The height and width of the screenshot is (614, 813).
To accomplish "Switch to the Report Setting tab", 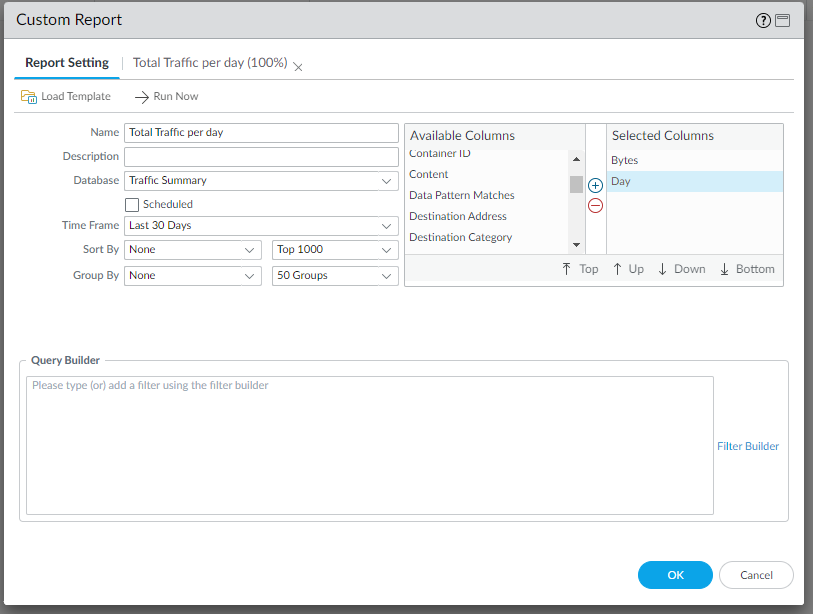I will pos(67,63).
